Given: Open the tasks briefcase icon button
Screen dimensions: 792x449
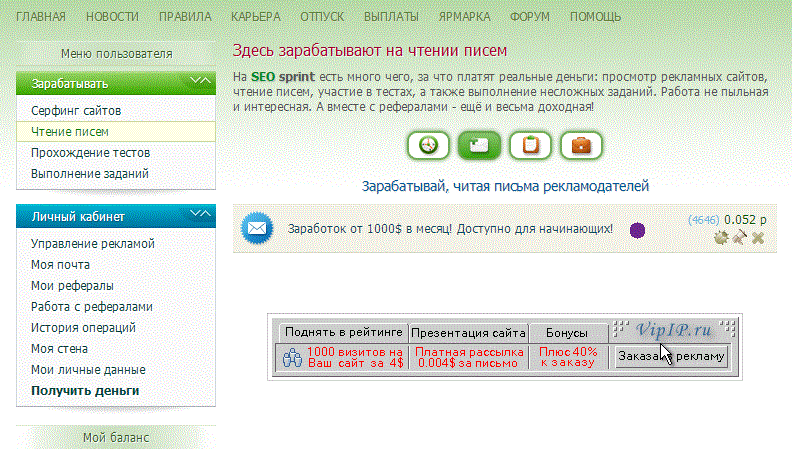Looking at the screenshot, I should pyautogui.click(x=581, y=145).
